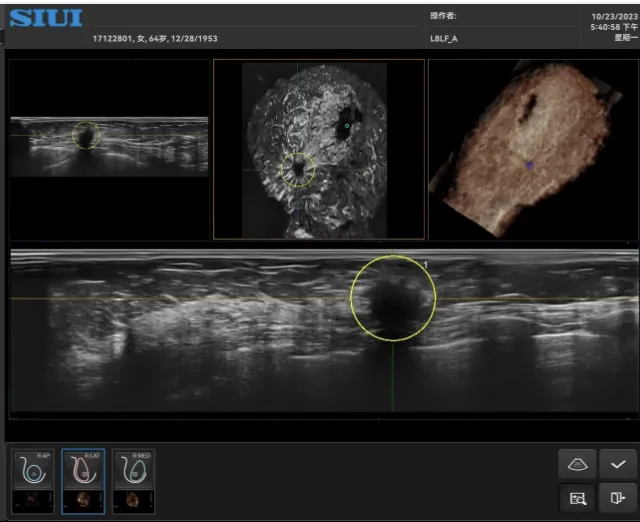Click the yellow lesion circle in coronal view

point(298,170)
